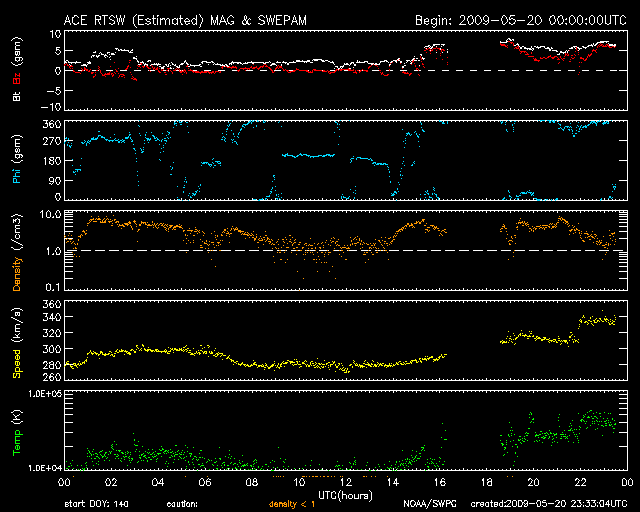
Task: Click the "22" hour tick label
Action: click(580, 483)
